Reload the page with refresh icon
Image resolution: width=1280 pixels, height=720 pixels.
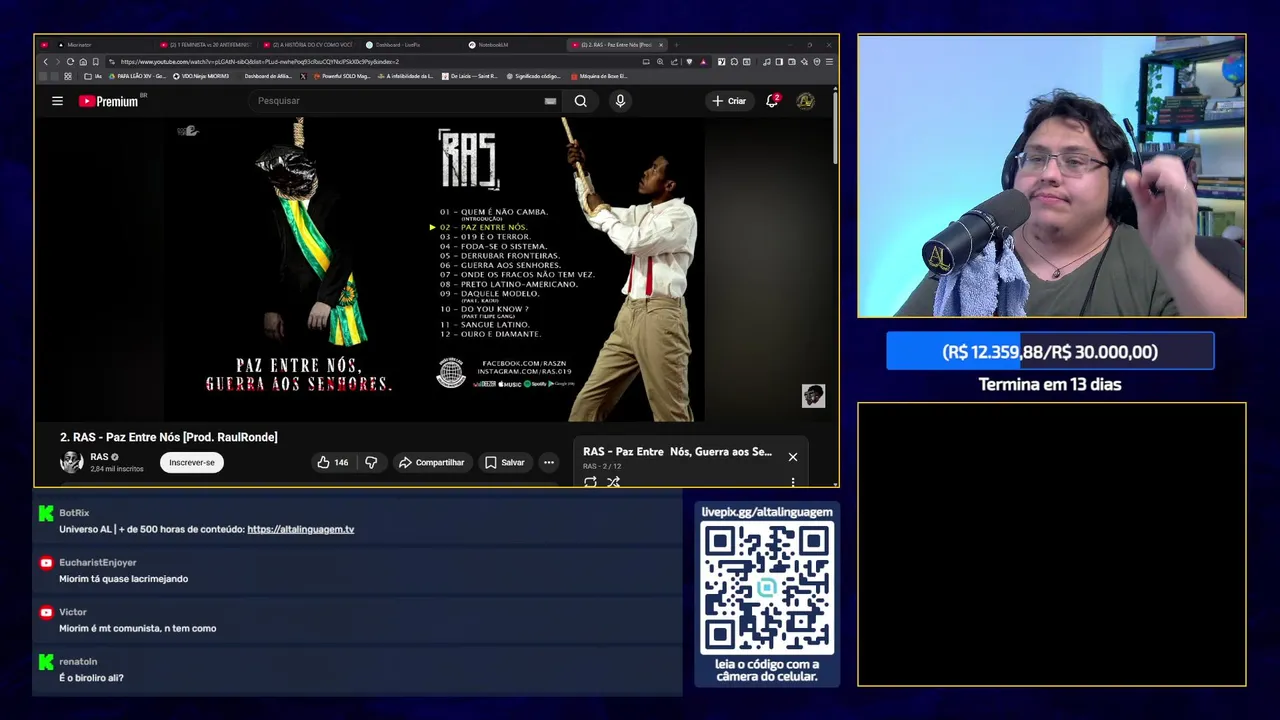(x=70, y=62)
